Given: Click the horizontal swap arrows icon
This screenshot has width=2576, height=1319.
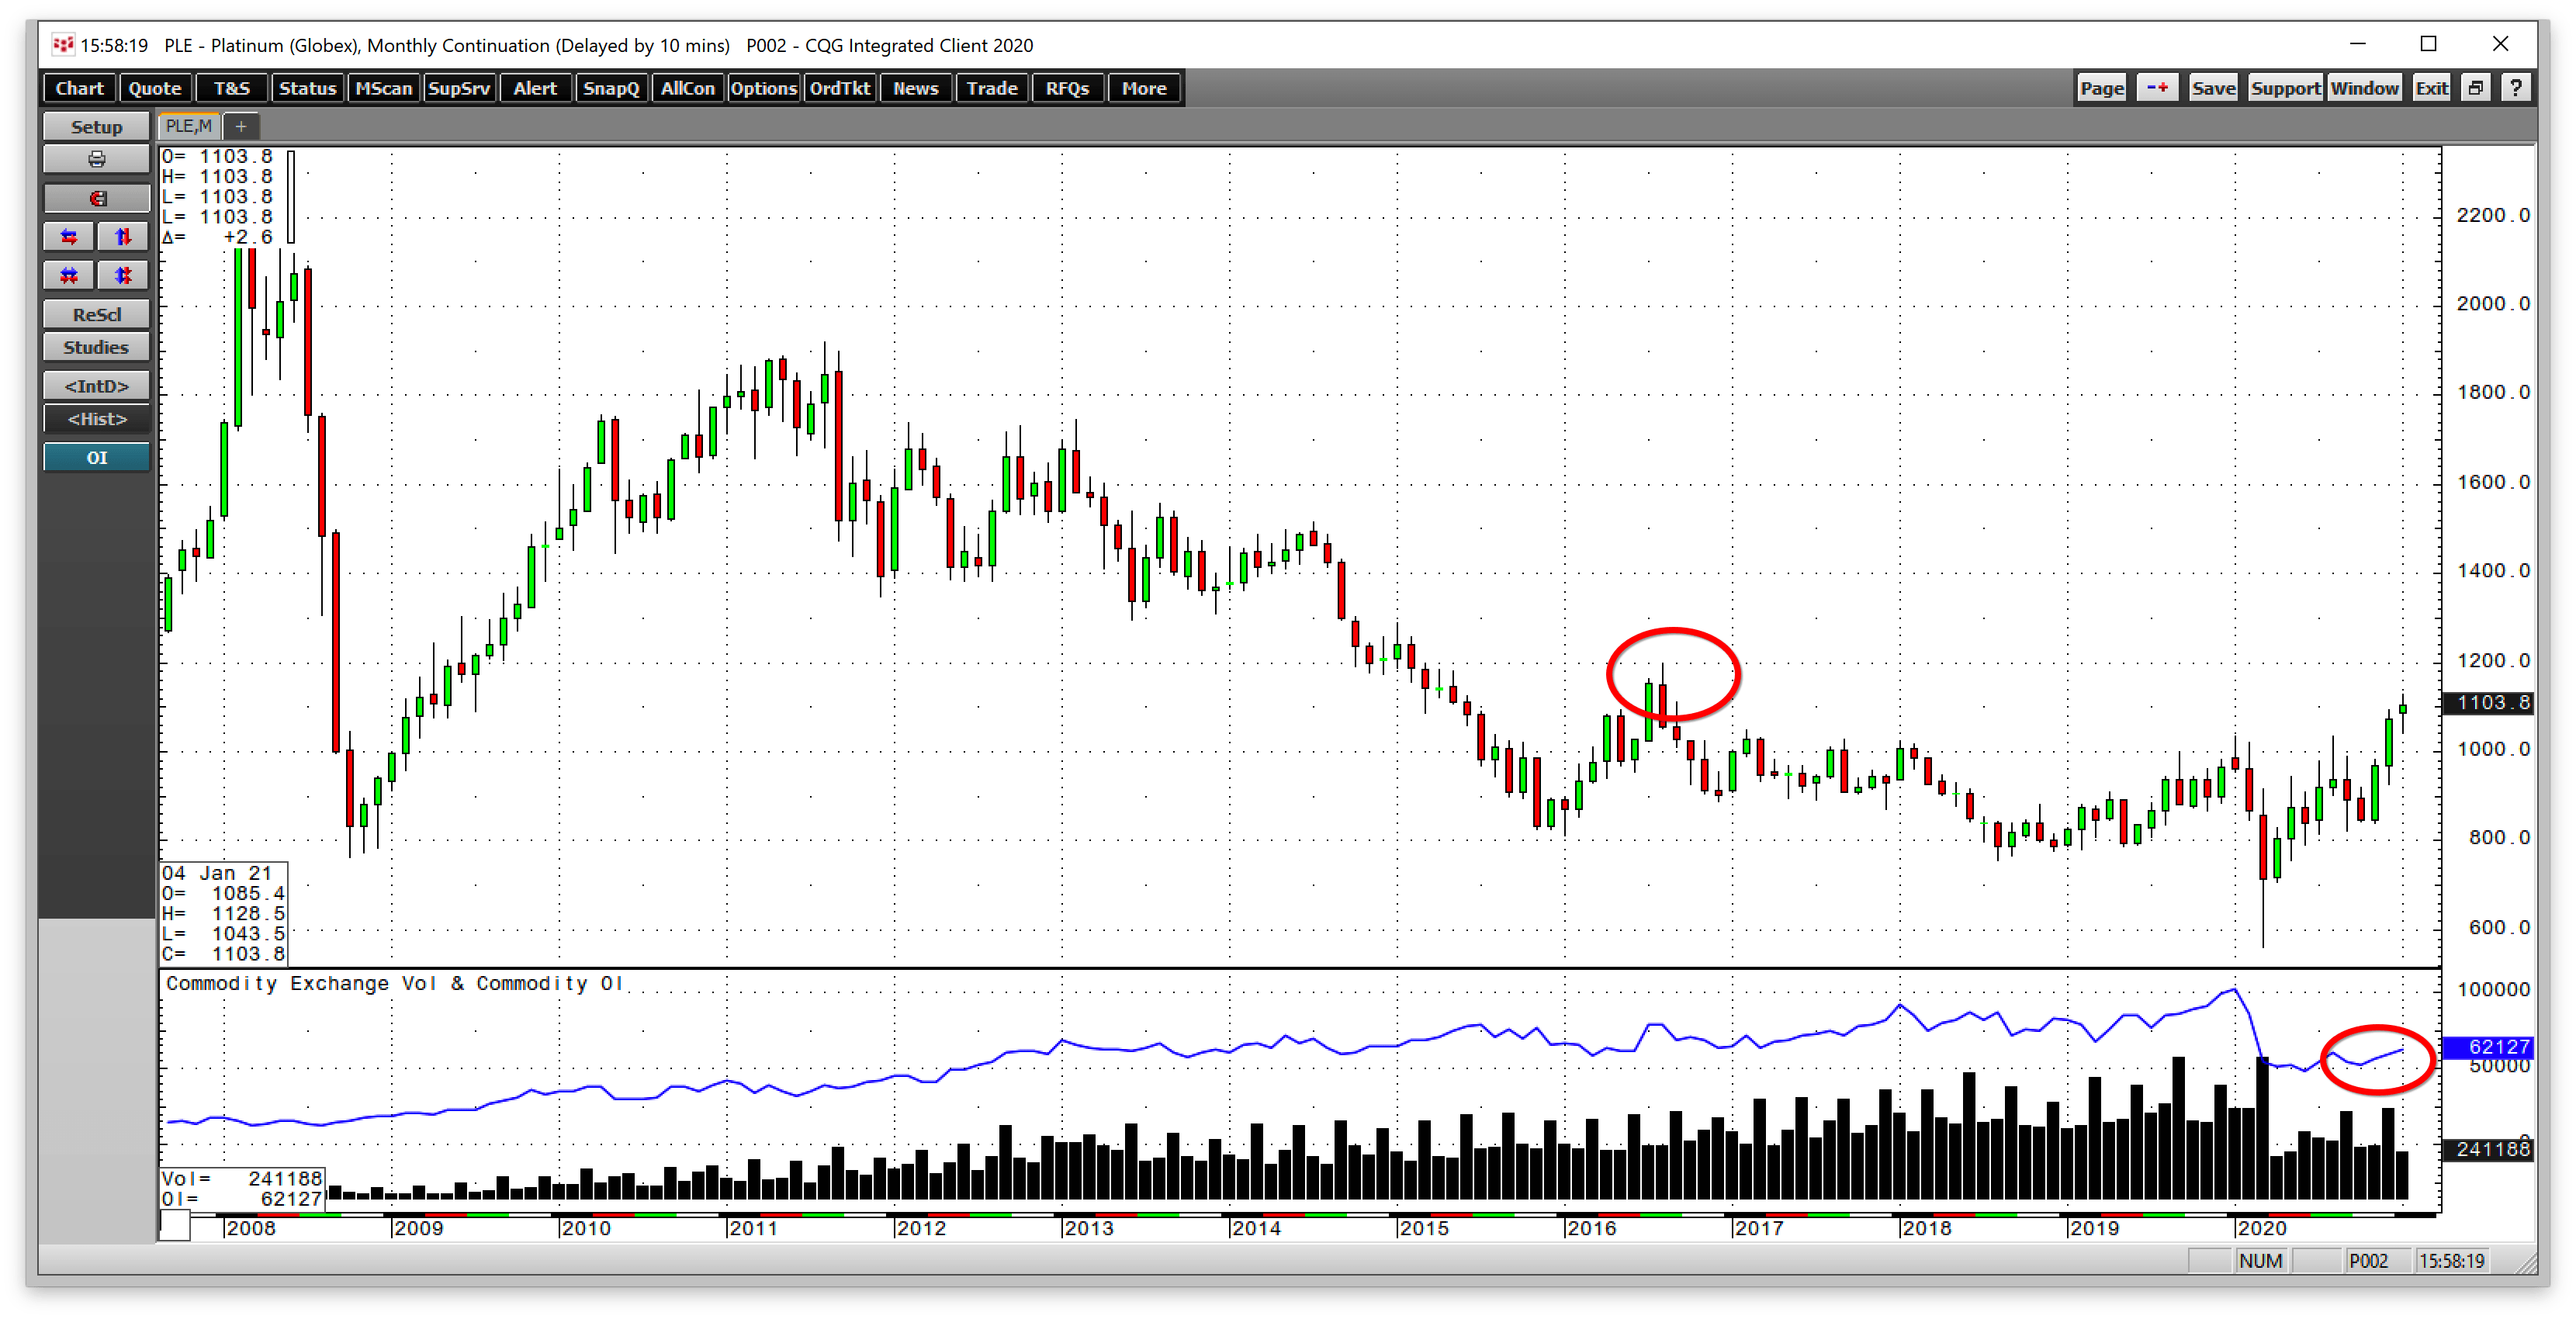Looking at the screenshot, I should coord(69,237).
